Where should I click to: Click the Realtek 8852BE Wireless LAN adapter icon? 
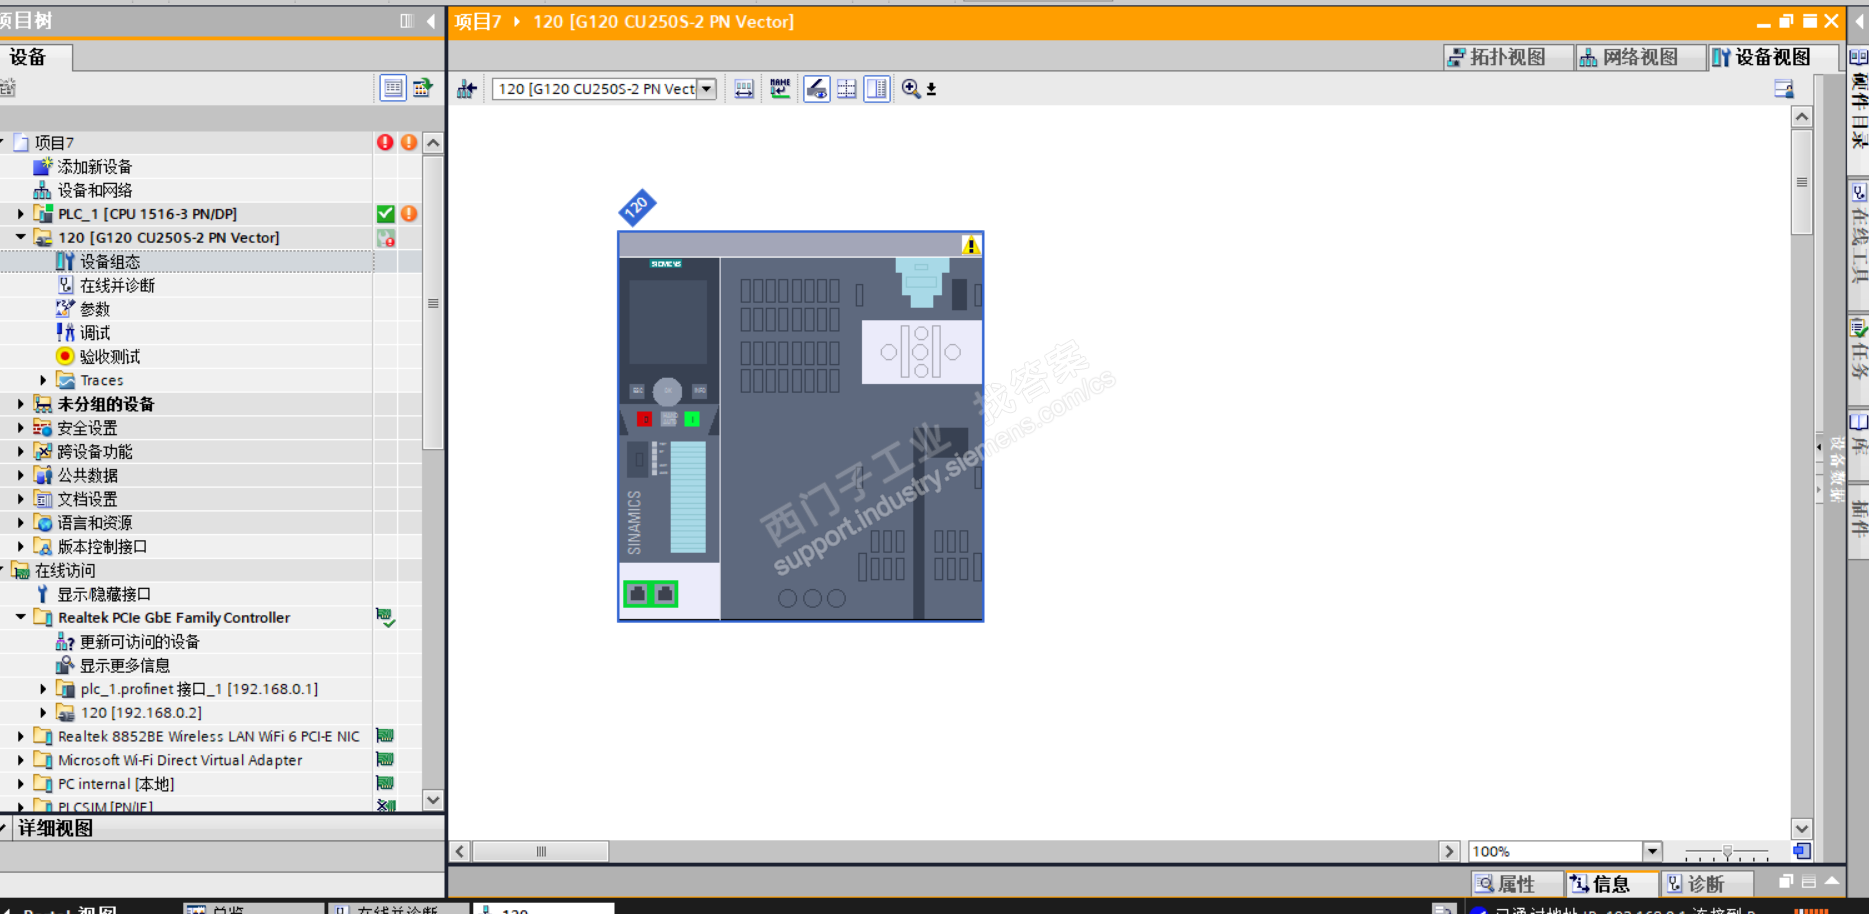43,737
